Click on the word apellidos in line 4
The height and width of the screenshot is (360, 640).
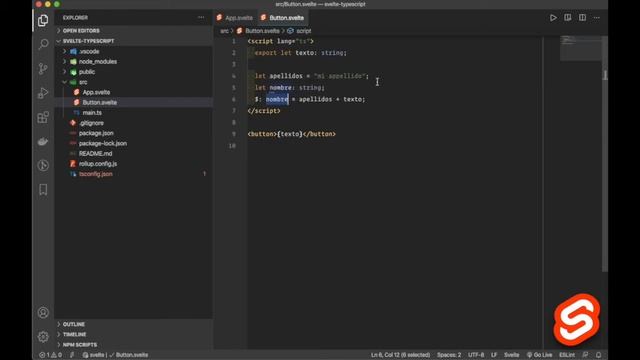click(286, 76)
